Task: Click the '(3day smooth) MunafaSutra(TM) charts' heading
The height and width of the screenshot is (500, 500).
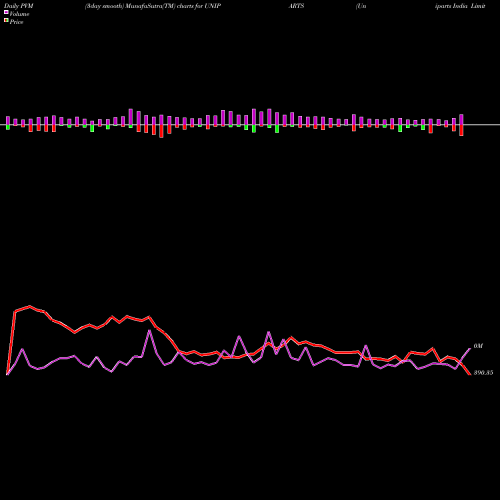Action: pos(139,6)
